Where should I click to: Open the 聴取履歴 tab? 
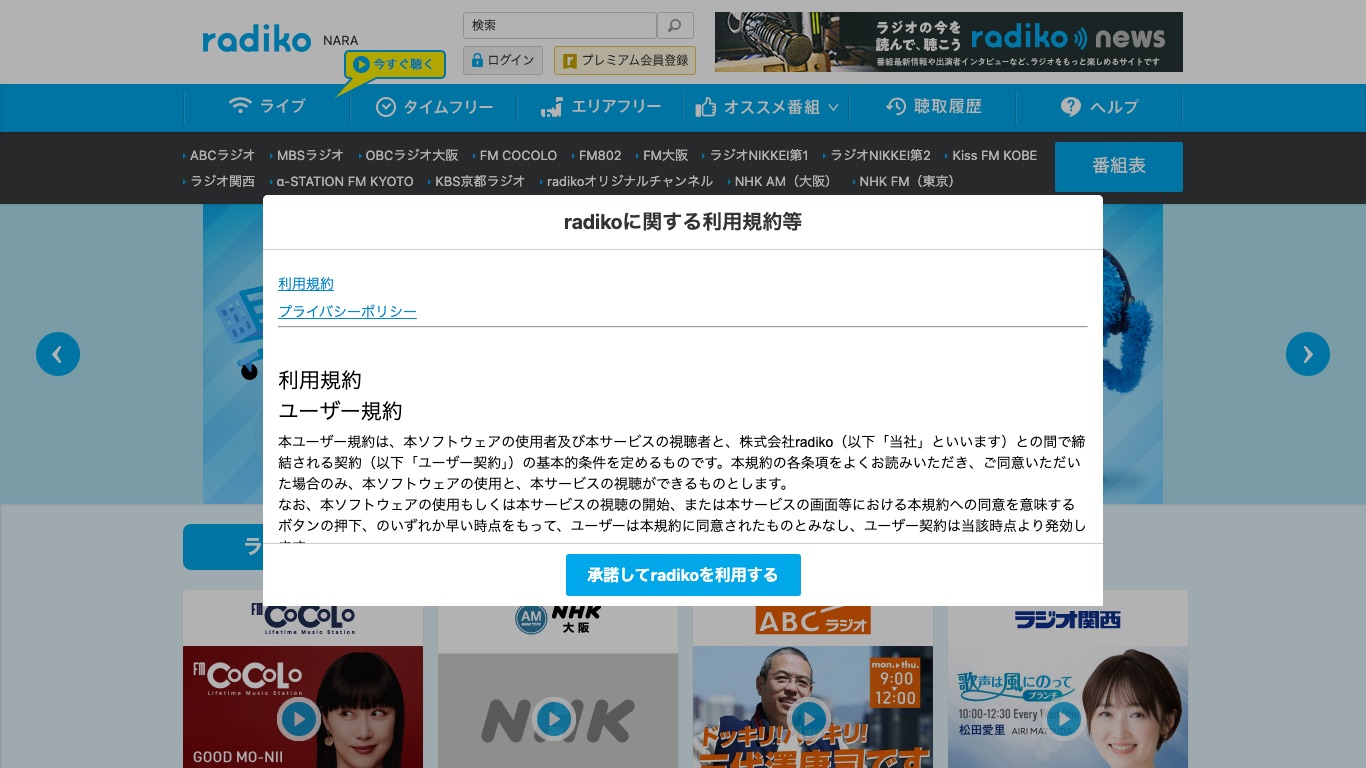933,107
